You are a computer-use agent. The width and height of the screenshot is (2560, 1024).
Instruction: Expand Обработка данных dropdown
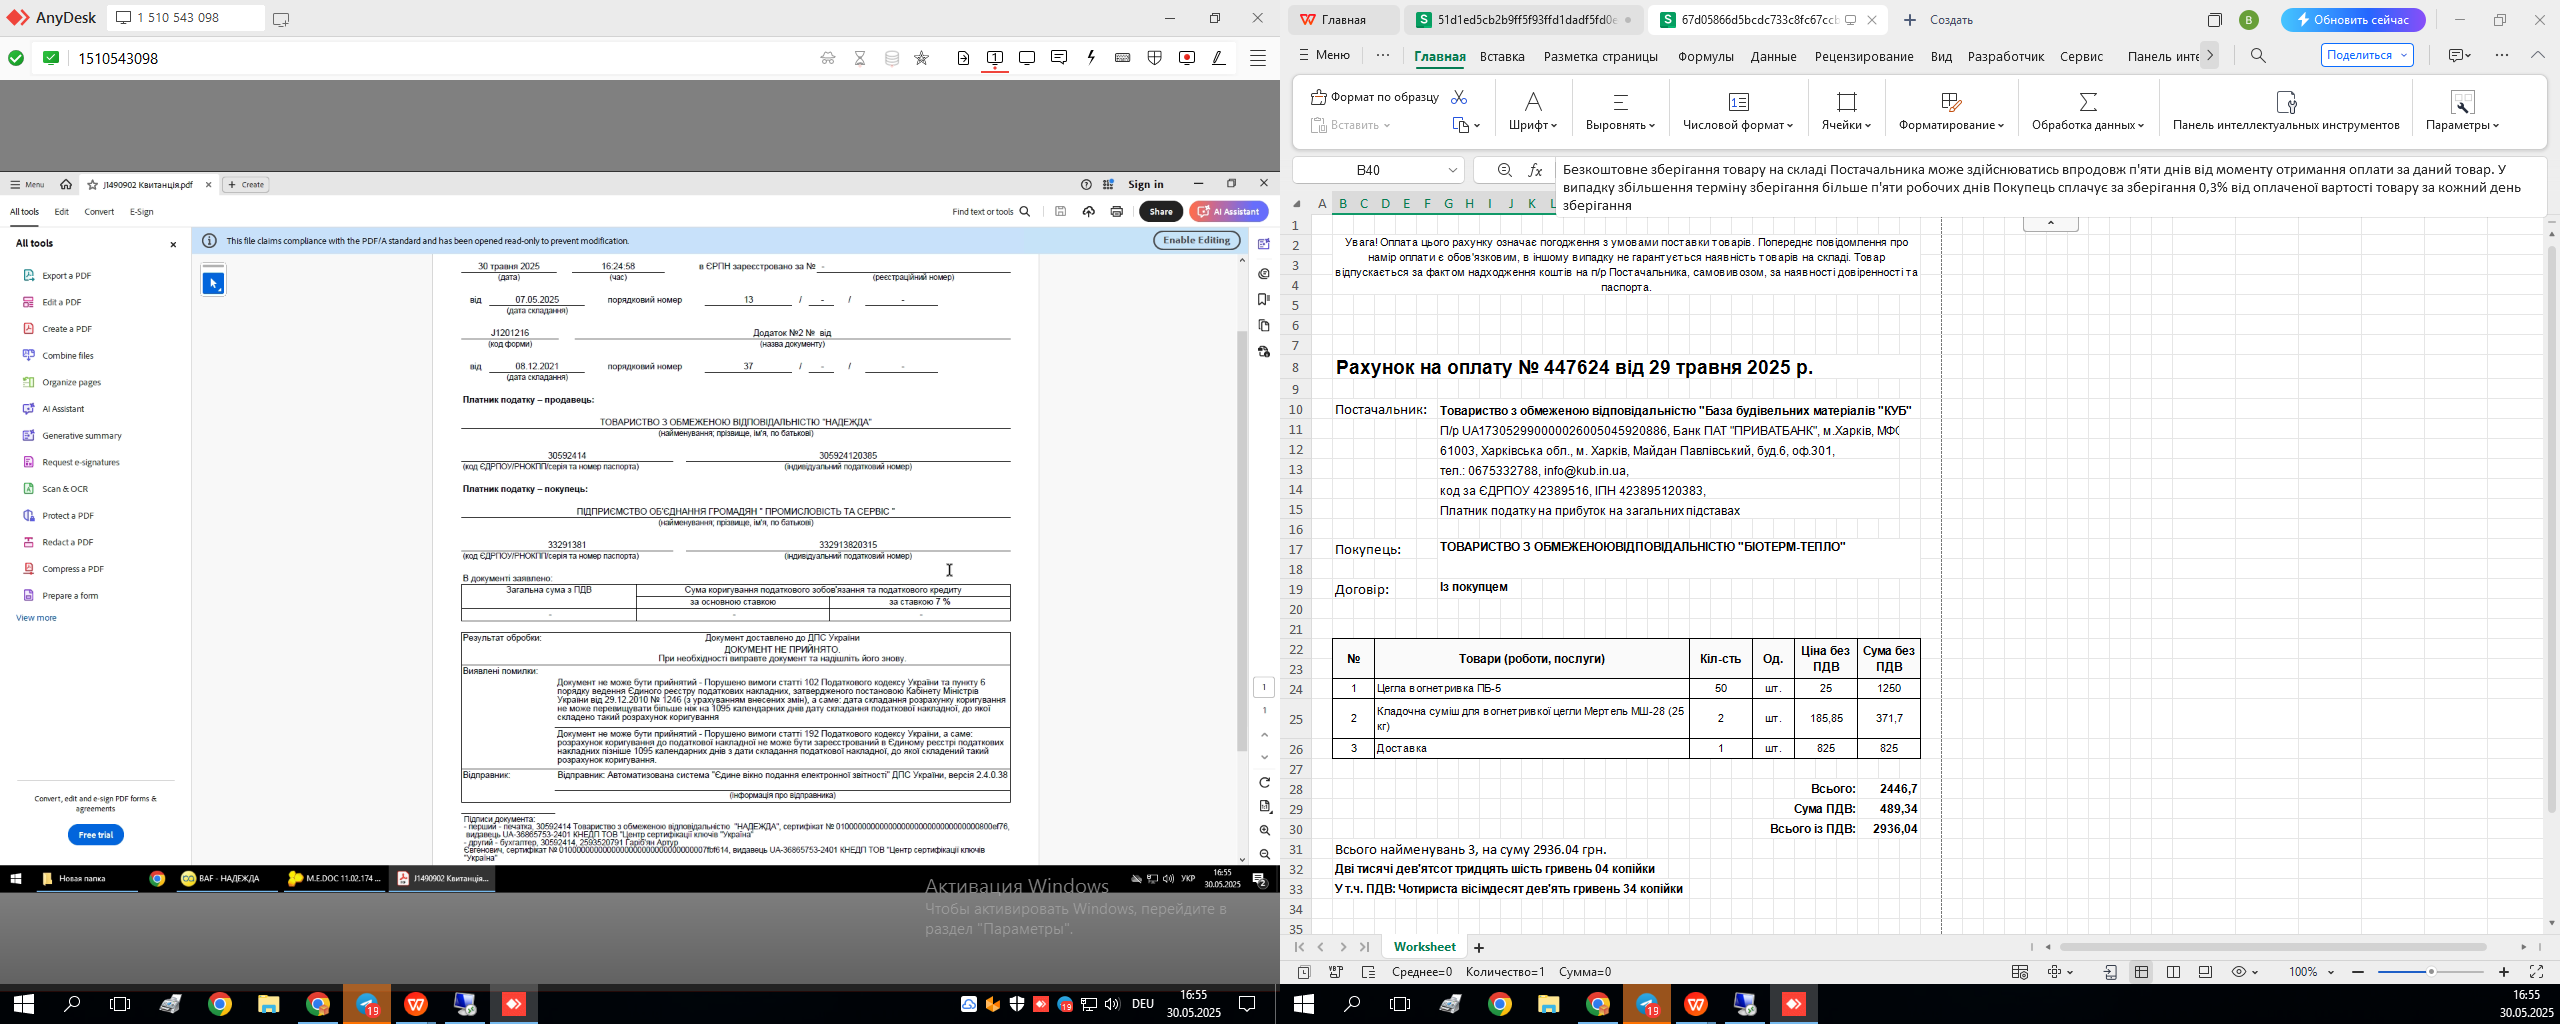[x=2088, y=111]
